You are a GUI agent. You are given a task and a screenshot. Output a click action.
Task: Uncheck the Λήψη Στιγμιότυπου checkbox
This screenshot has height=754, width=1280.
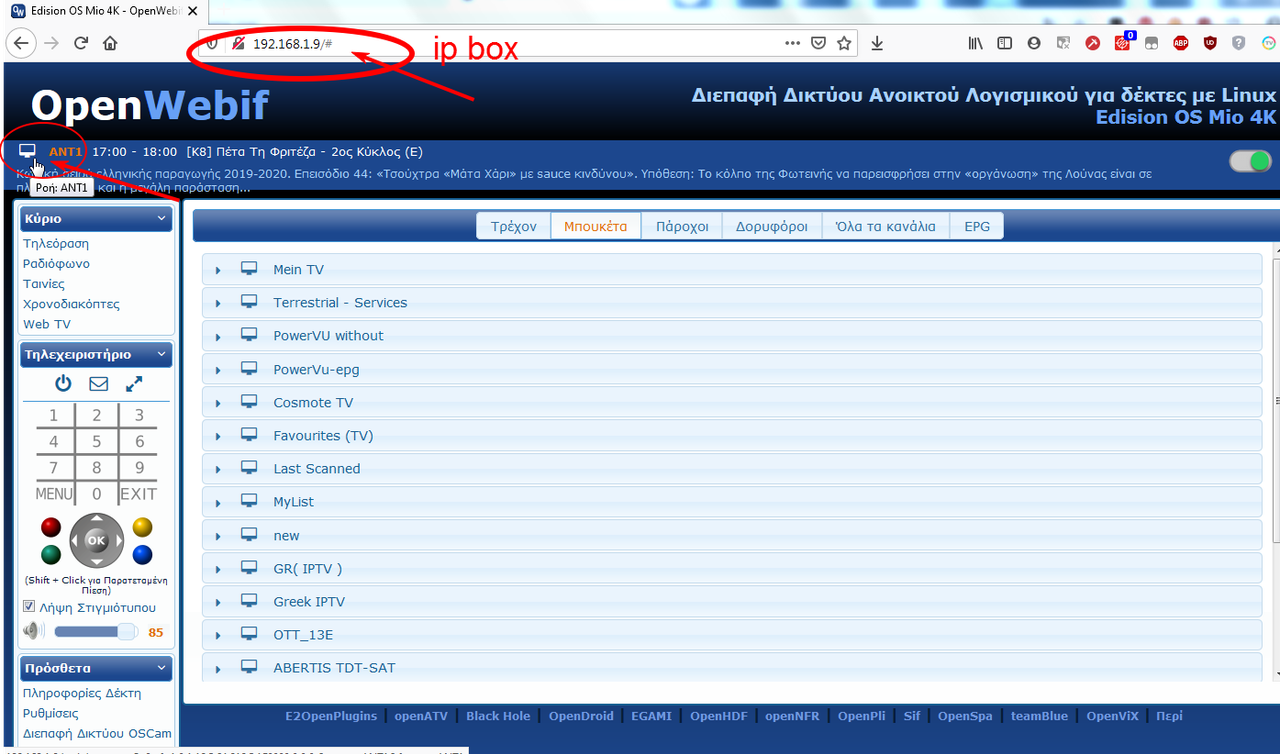[29, 607]
